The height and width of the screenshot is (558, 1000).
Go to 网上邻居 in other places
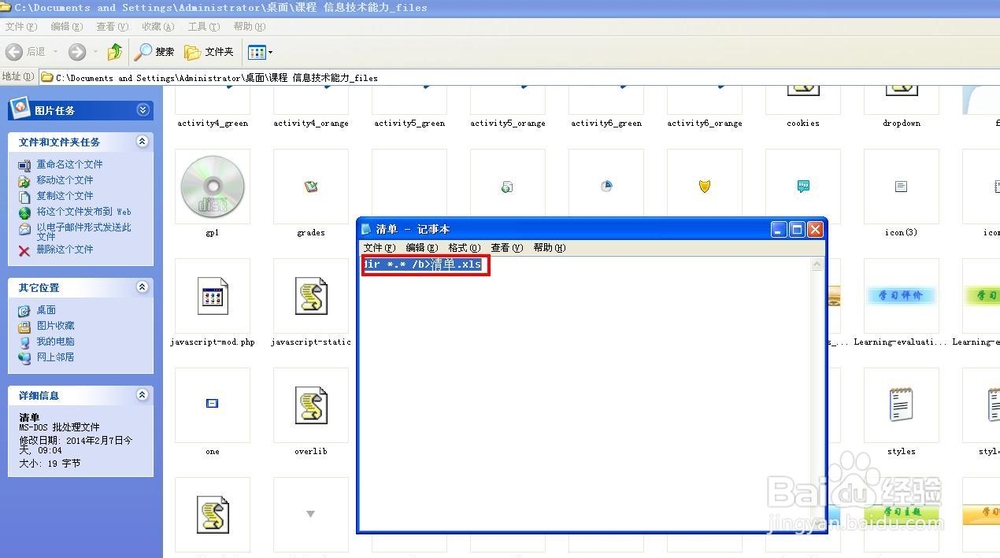point(55,357)
